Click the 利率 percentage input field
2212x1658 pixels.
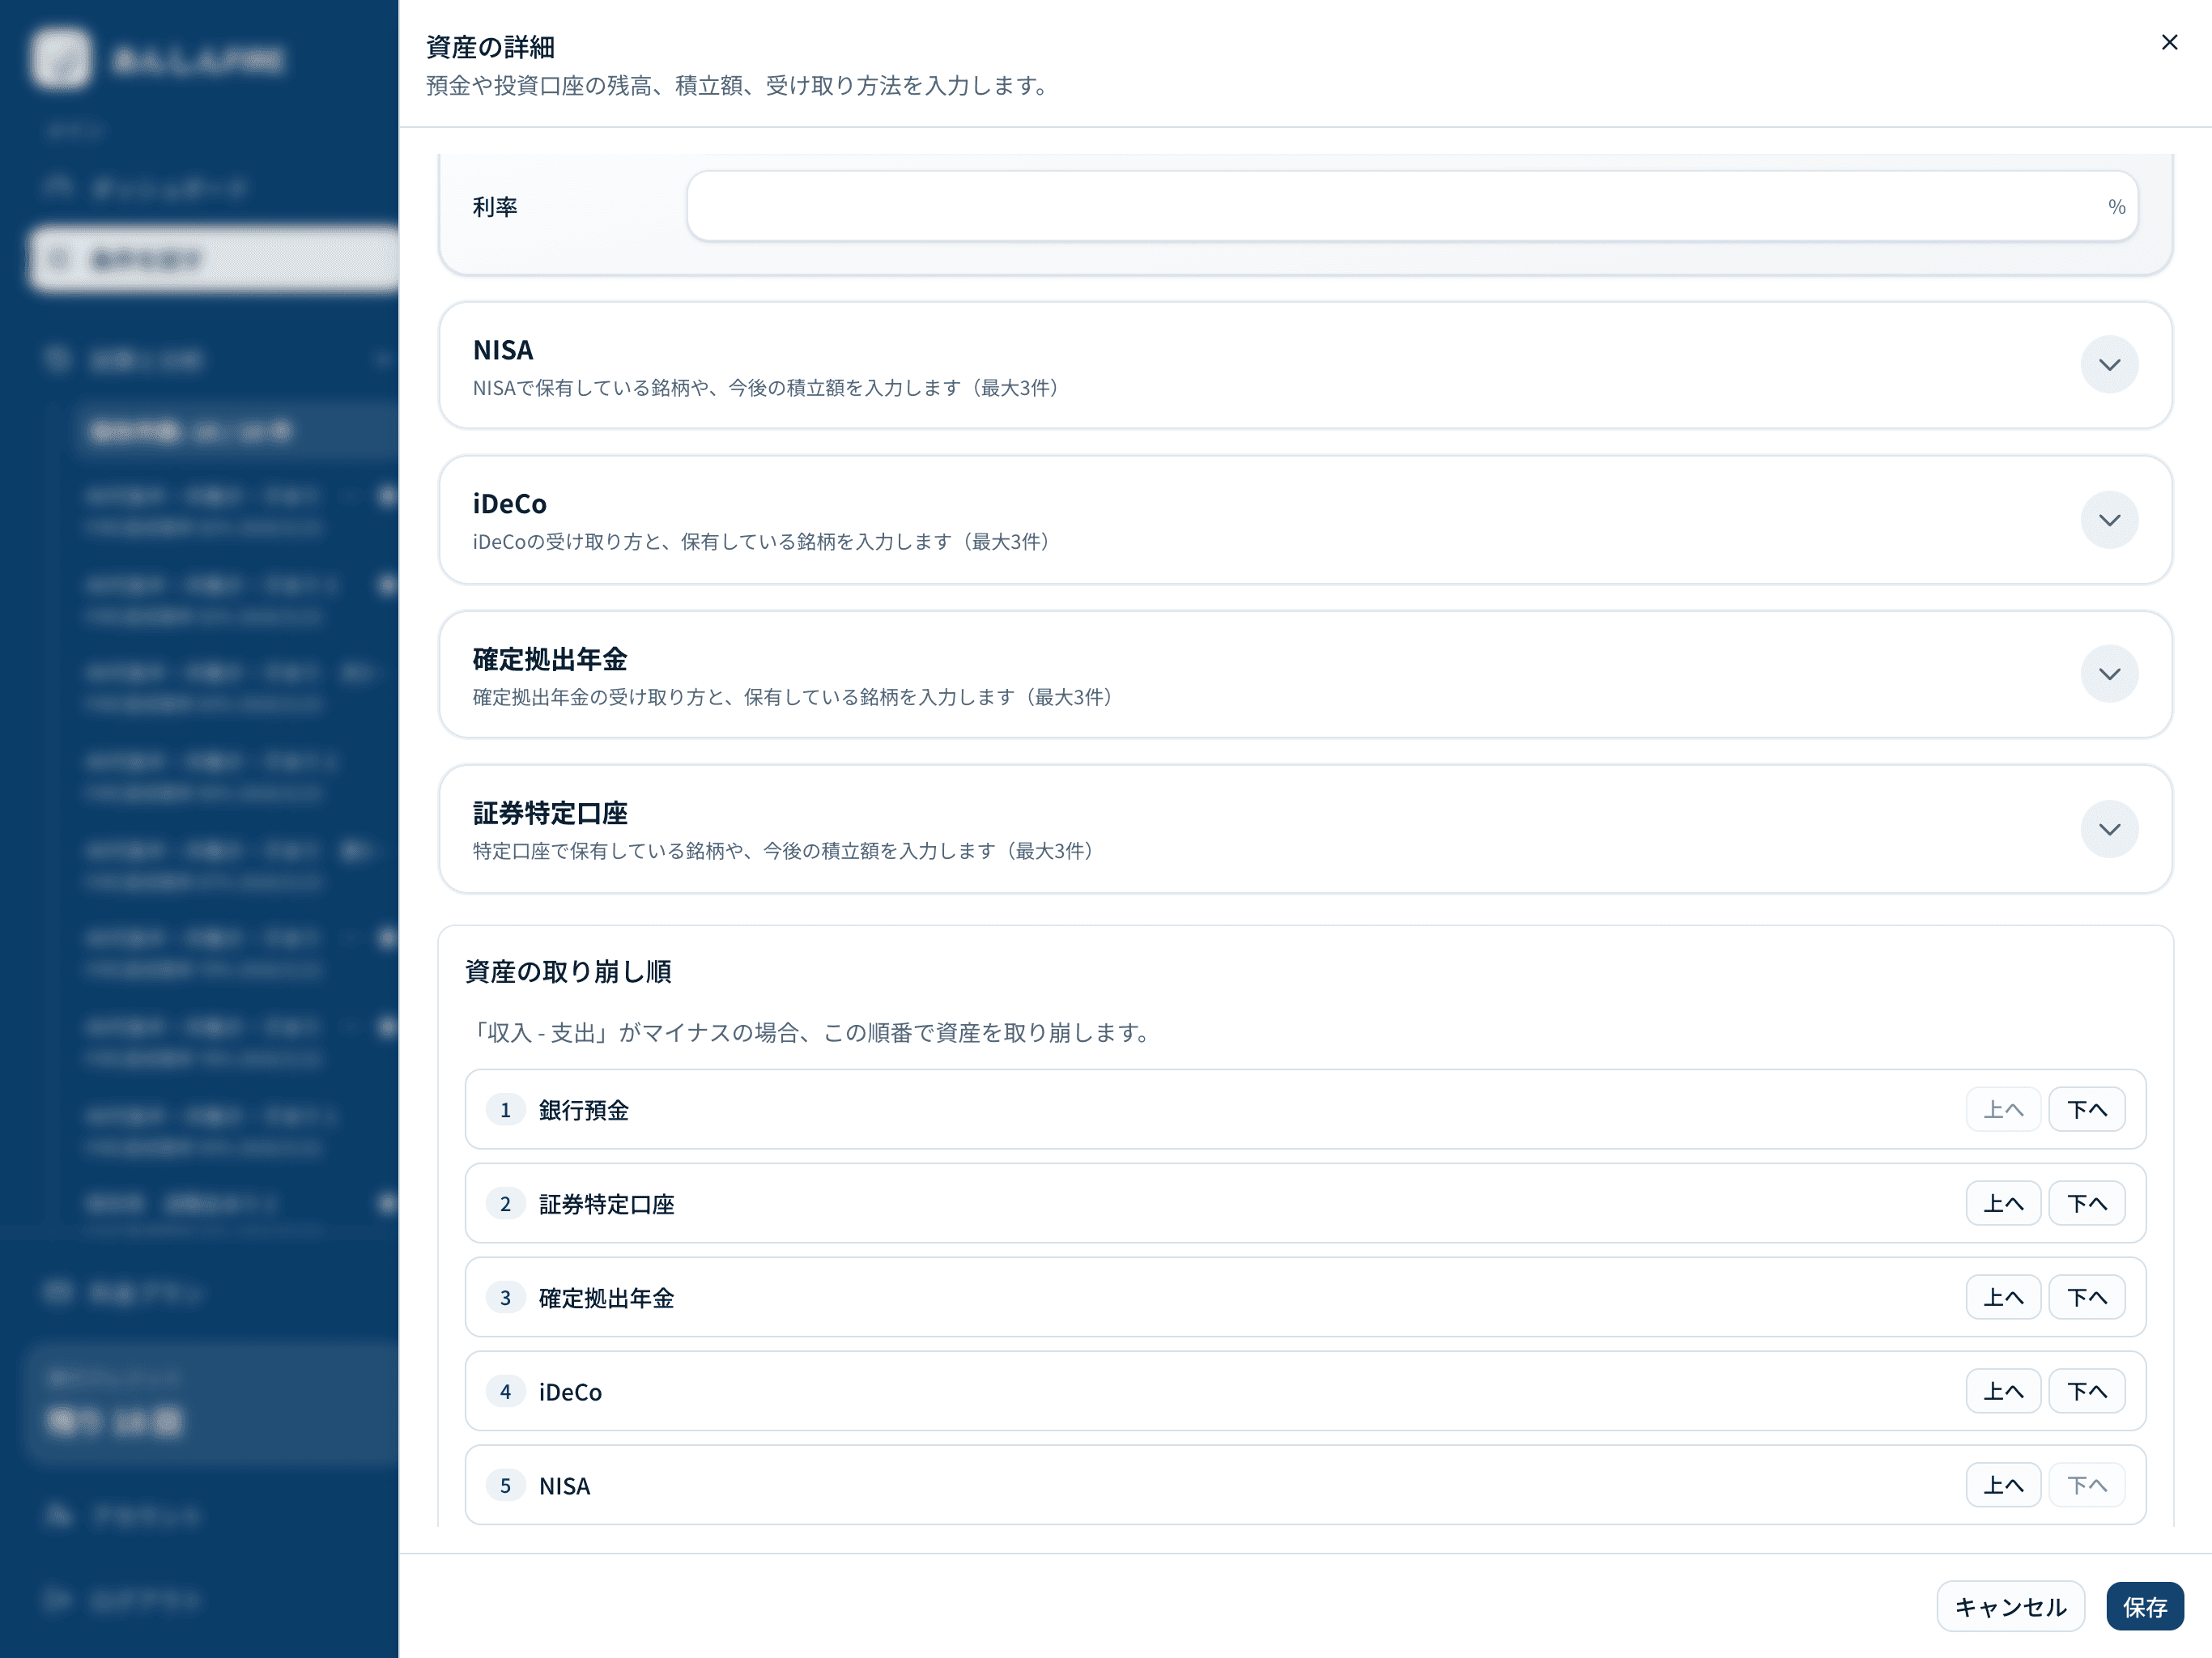coord(1412,206)
